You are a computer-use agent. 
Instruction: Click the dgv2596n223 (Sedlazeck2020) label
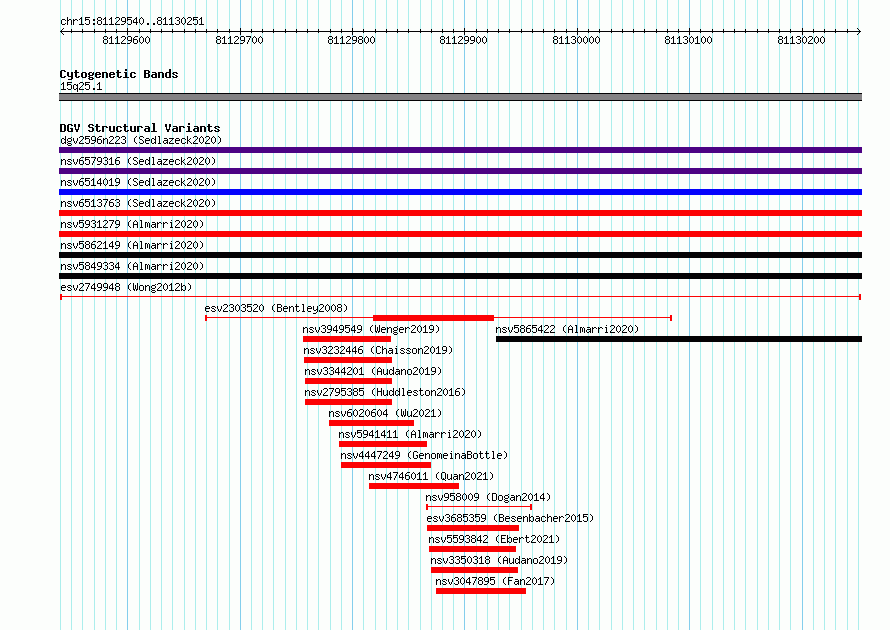[x=141, y=140]
